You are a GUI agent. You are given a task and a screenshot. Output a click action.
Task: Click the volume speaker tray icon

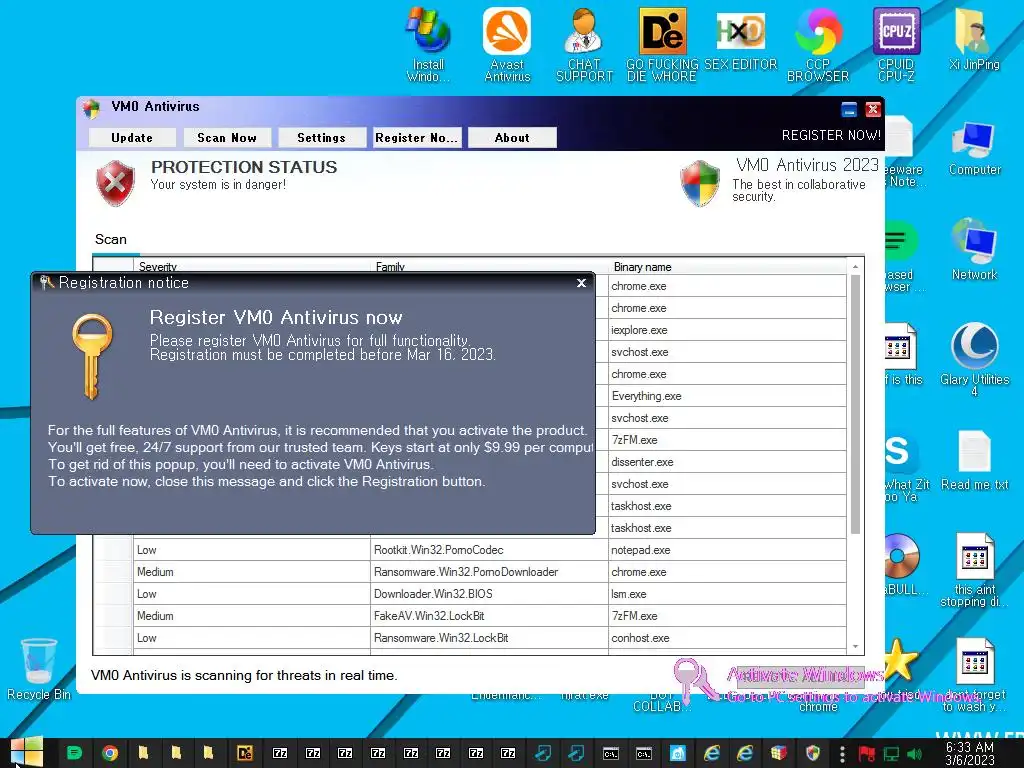click(x=914, y=754)
